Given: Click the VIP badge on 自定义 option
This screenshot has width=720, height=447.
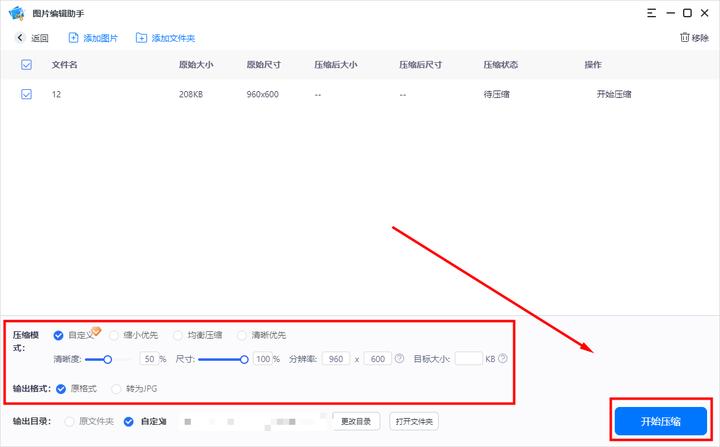Looking at the screenshot, I should pos(96,331).
